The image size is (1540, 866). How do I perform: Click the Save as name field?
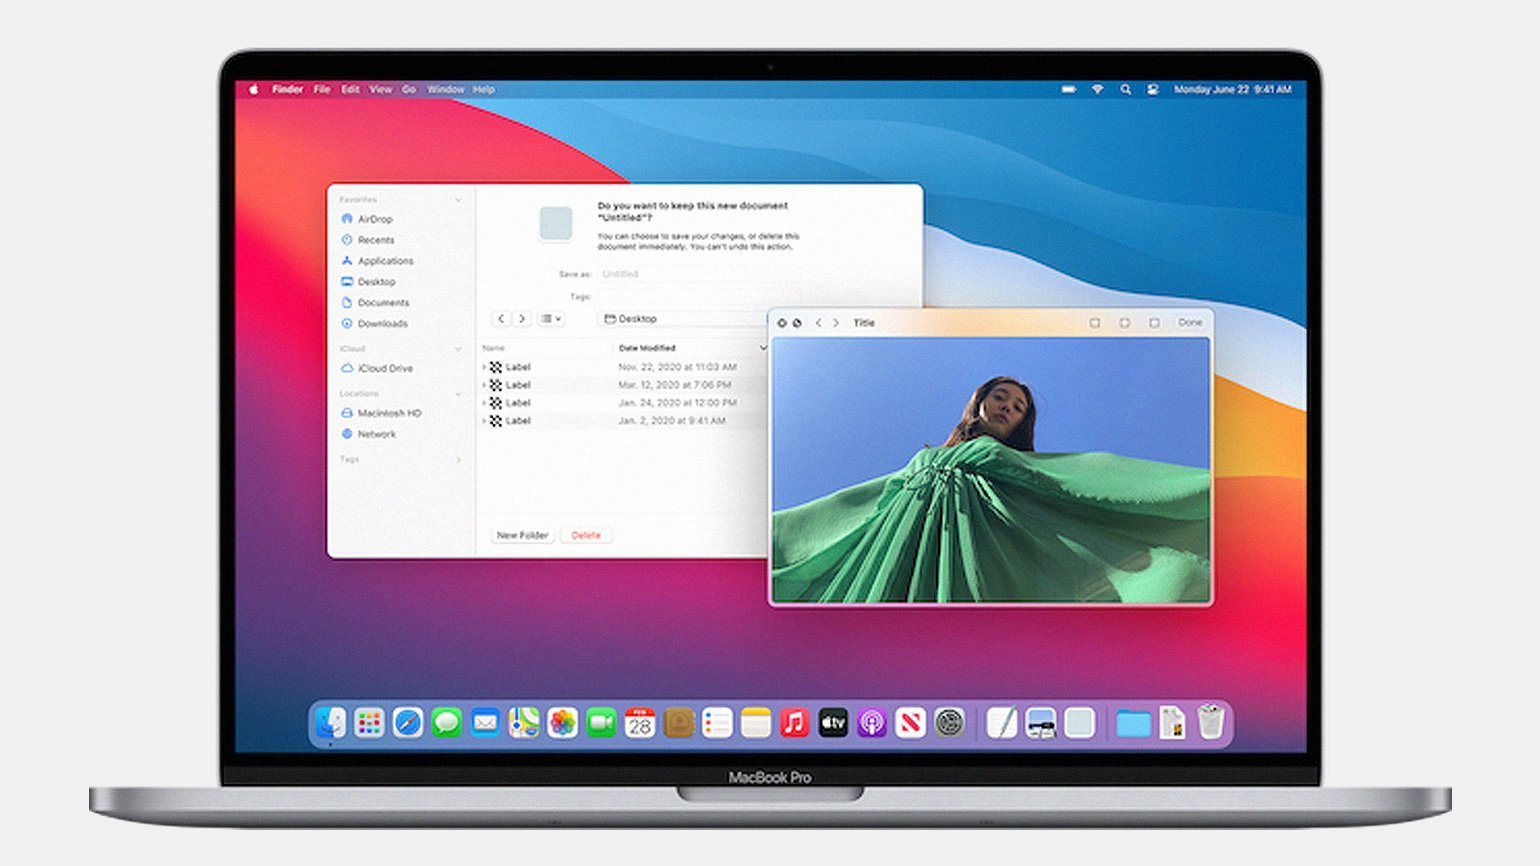coord(680,274)
